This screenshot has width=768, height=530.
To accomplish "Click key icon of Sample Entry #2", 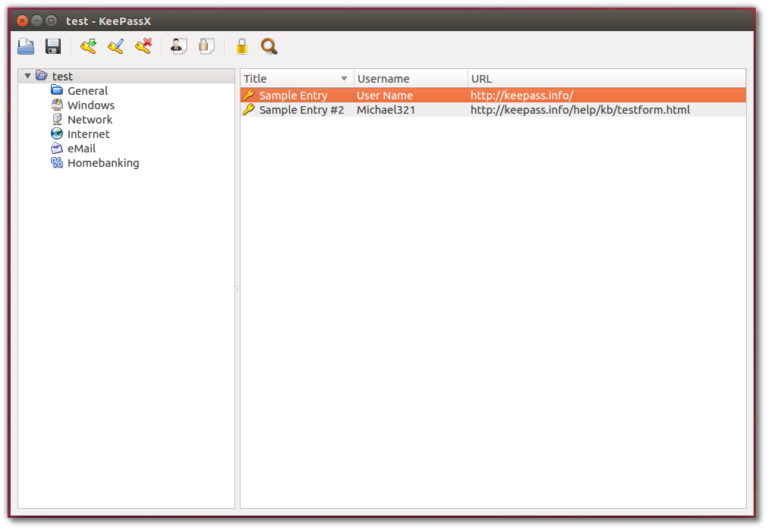I will 249,110.
